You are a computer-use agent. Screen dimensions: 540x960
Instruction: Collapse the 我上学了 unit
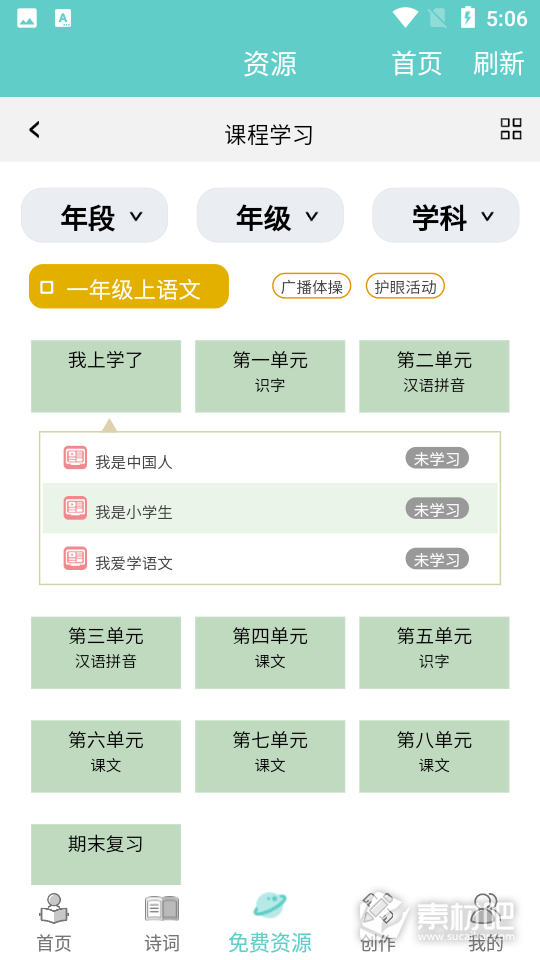click(106, 376)
